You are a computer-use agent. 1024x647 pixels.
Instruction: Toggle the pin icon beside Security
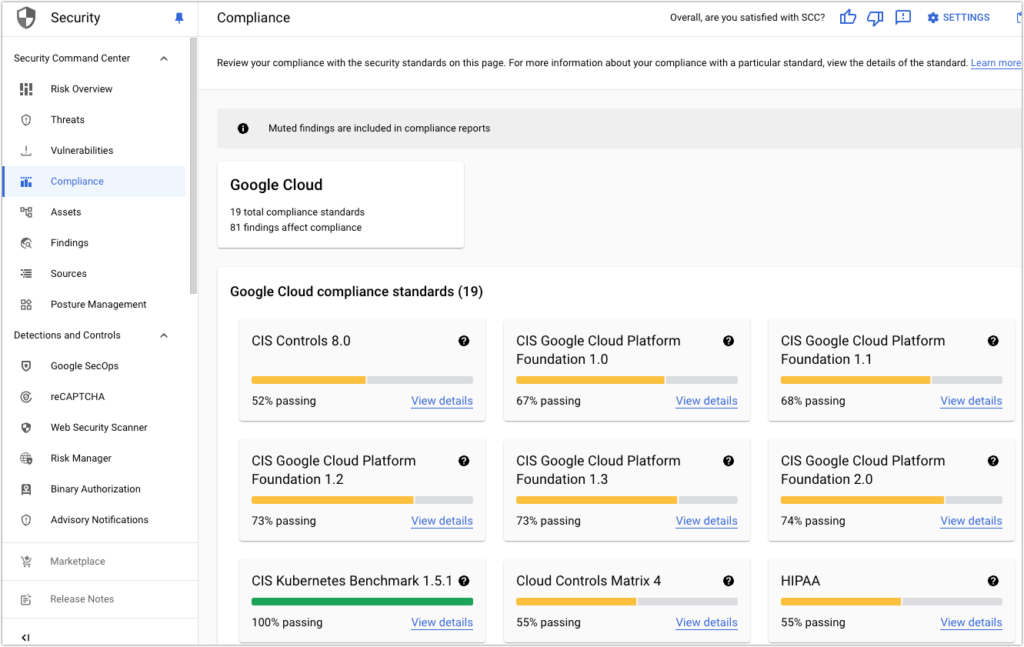tap(179, 18)
